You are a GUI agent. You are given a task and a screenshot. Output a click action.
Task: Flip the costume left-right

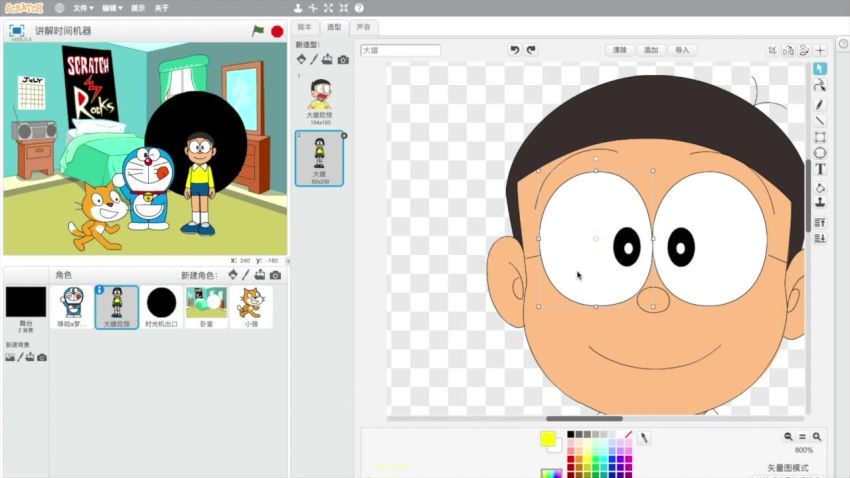click(x=788, y=50)
